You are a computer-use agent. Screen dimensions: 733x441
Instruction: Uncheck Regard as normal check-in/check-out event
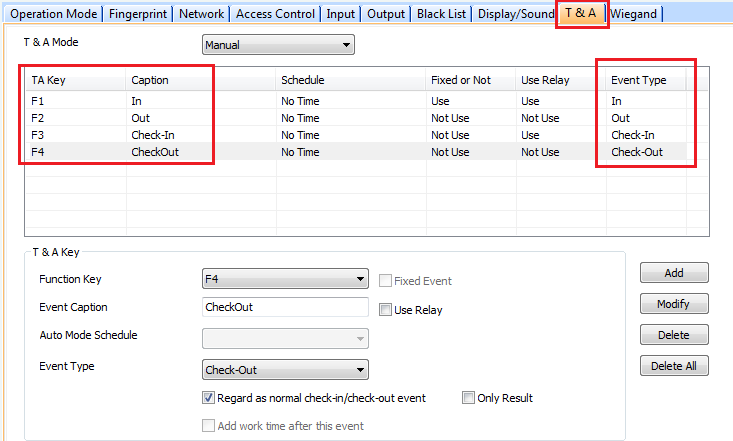tap(209, 398)
